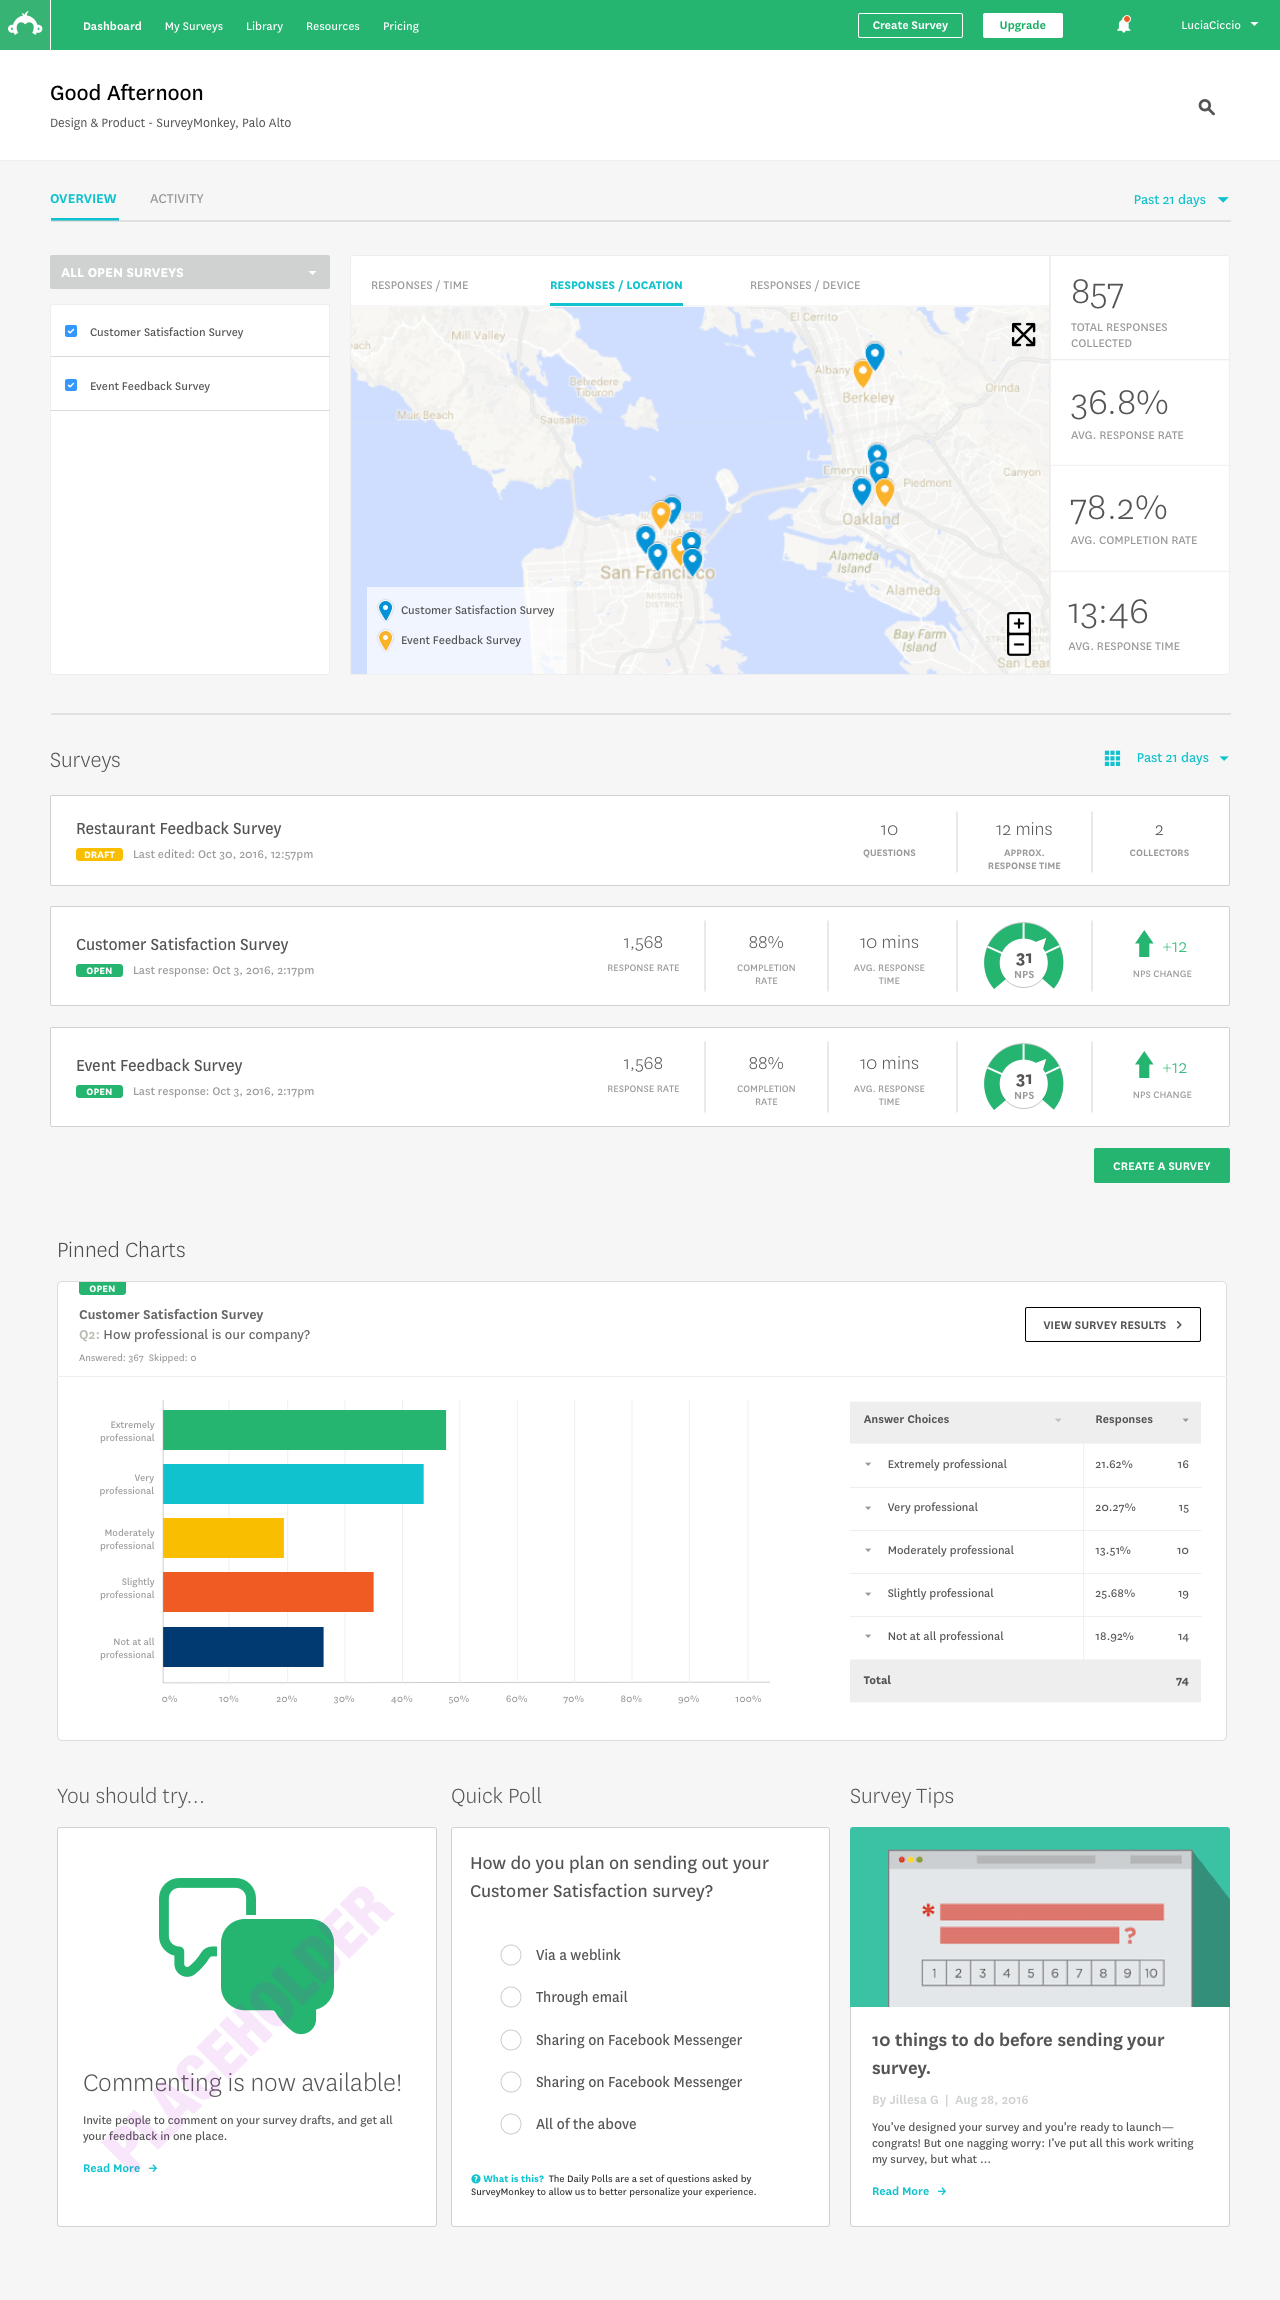Select Via a weblink option
Screen dimensions: 1280x2300
511,1955
